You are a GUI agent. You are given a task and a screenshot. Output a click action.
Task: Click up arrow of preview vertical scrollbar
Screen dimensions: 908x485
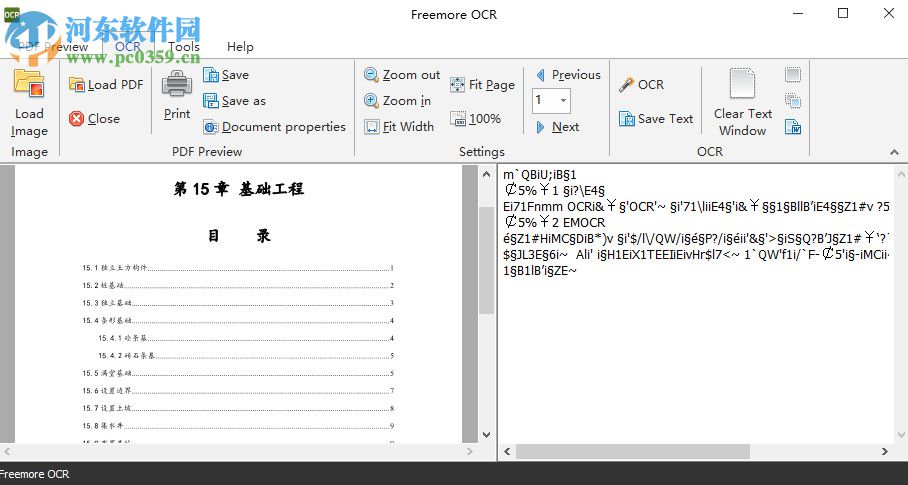(x=486, y=174)
